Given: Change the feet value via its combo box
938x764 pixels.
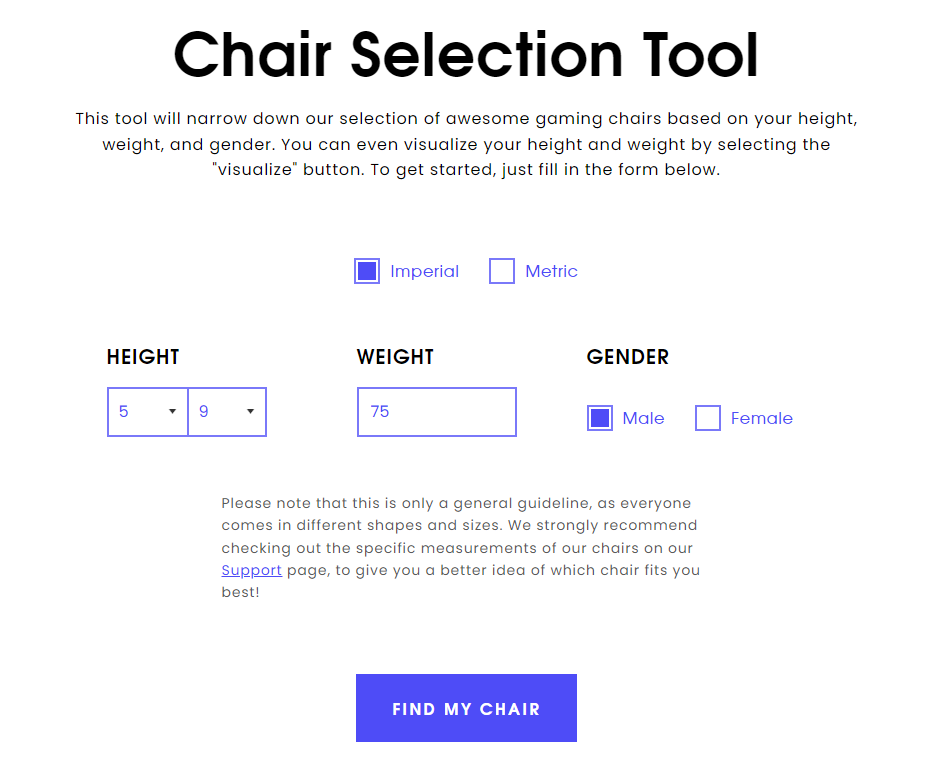Looking at the screenshot, I should (147, 411).
